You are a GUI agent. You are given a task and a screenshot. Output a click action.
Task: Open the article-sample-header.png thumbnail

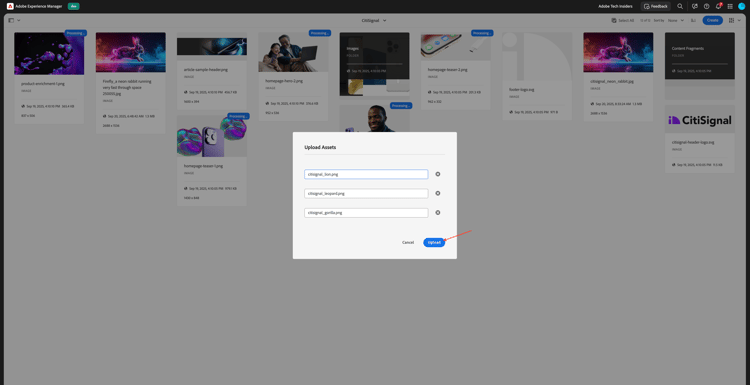212,46
